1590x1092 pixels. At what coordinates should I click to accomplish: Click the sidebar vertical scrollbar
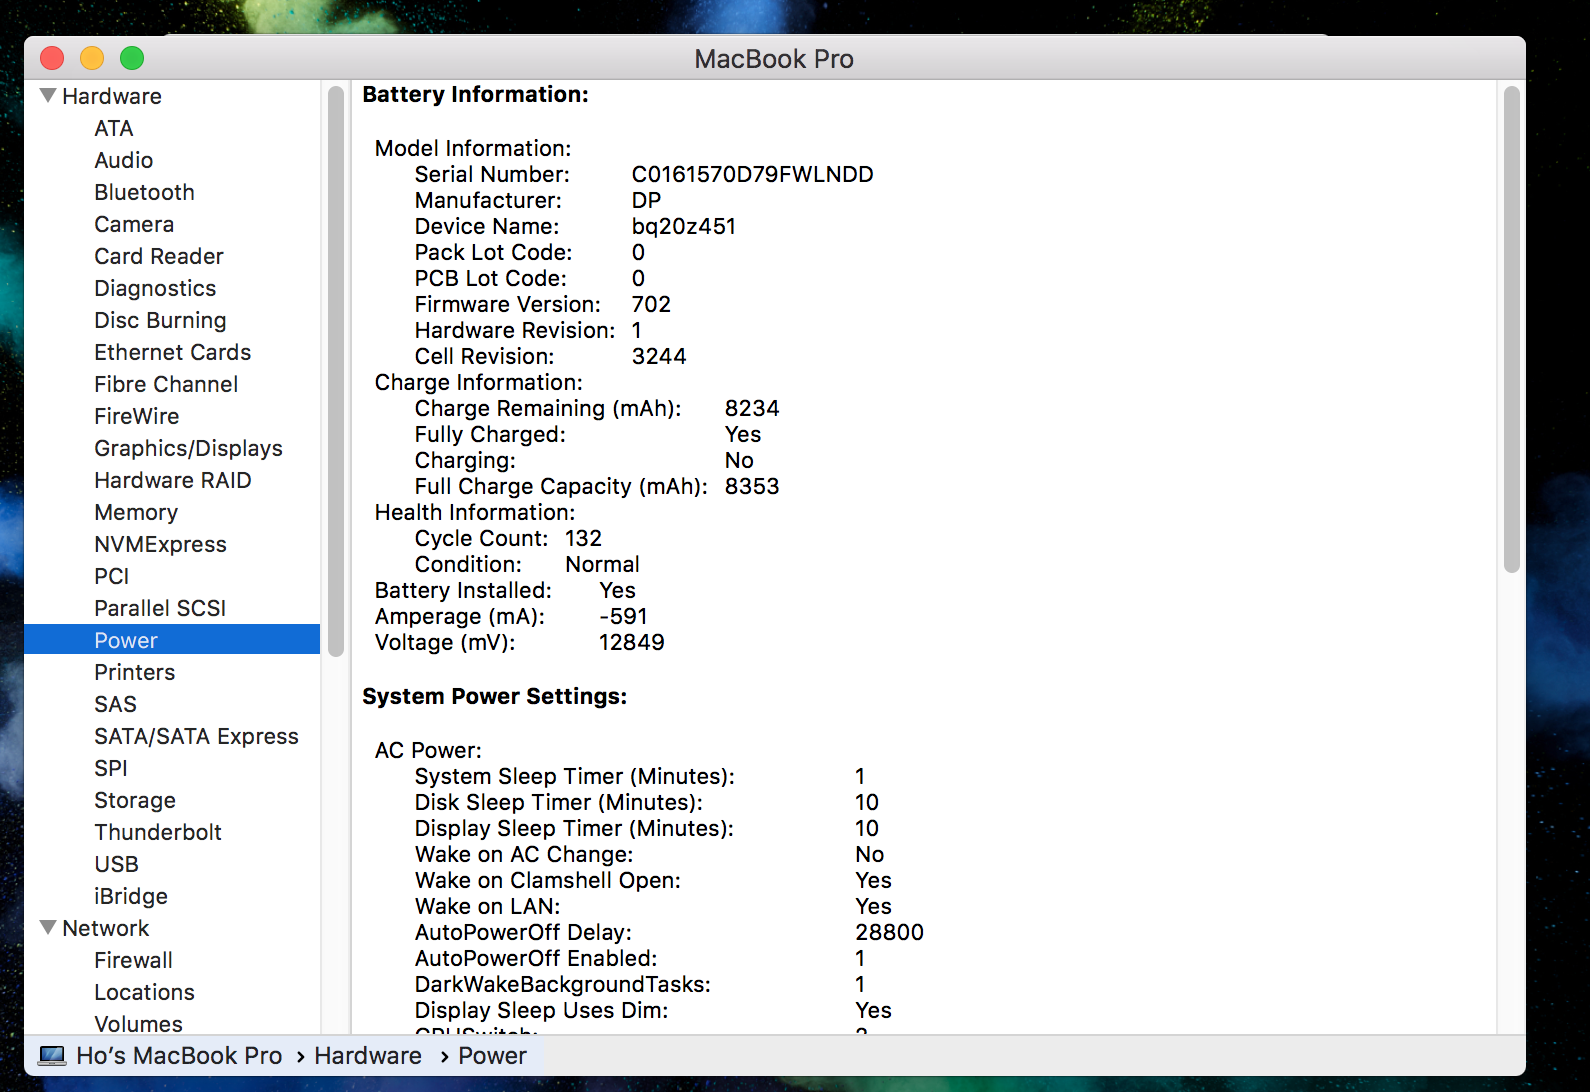[336, 371]
